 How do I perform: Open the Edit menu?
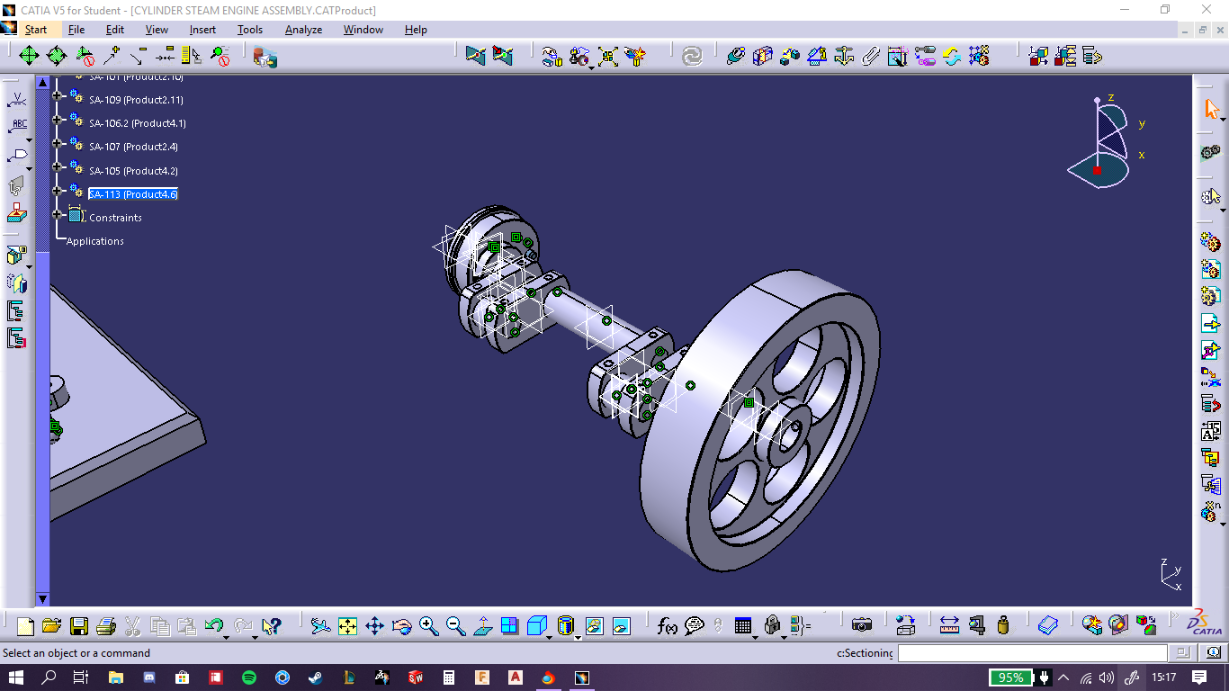115,29
